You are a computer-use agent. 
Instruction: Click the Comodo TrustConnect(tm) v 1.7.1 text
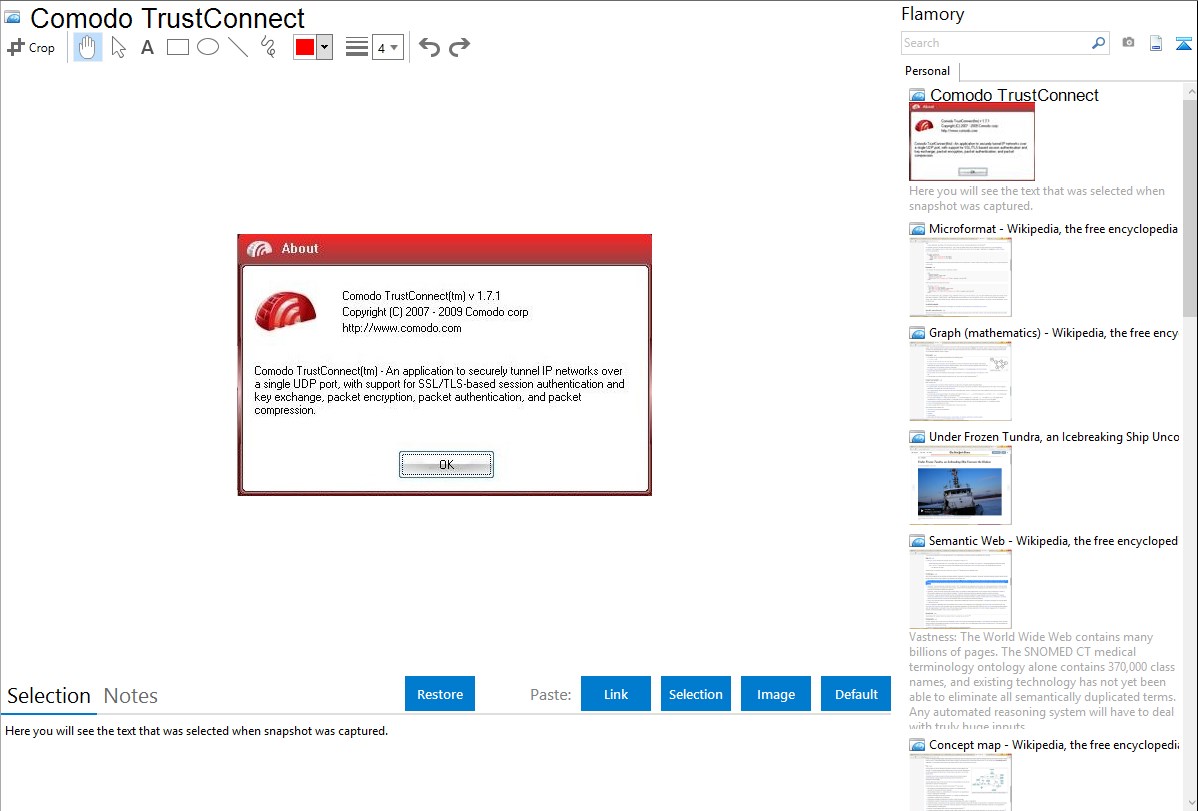tap(421, 296)
